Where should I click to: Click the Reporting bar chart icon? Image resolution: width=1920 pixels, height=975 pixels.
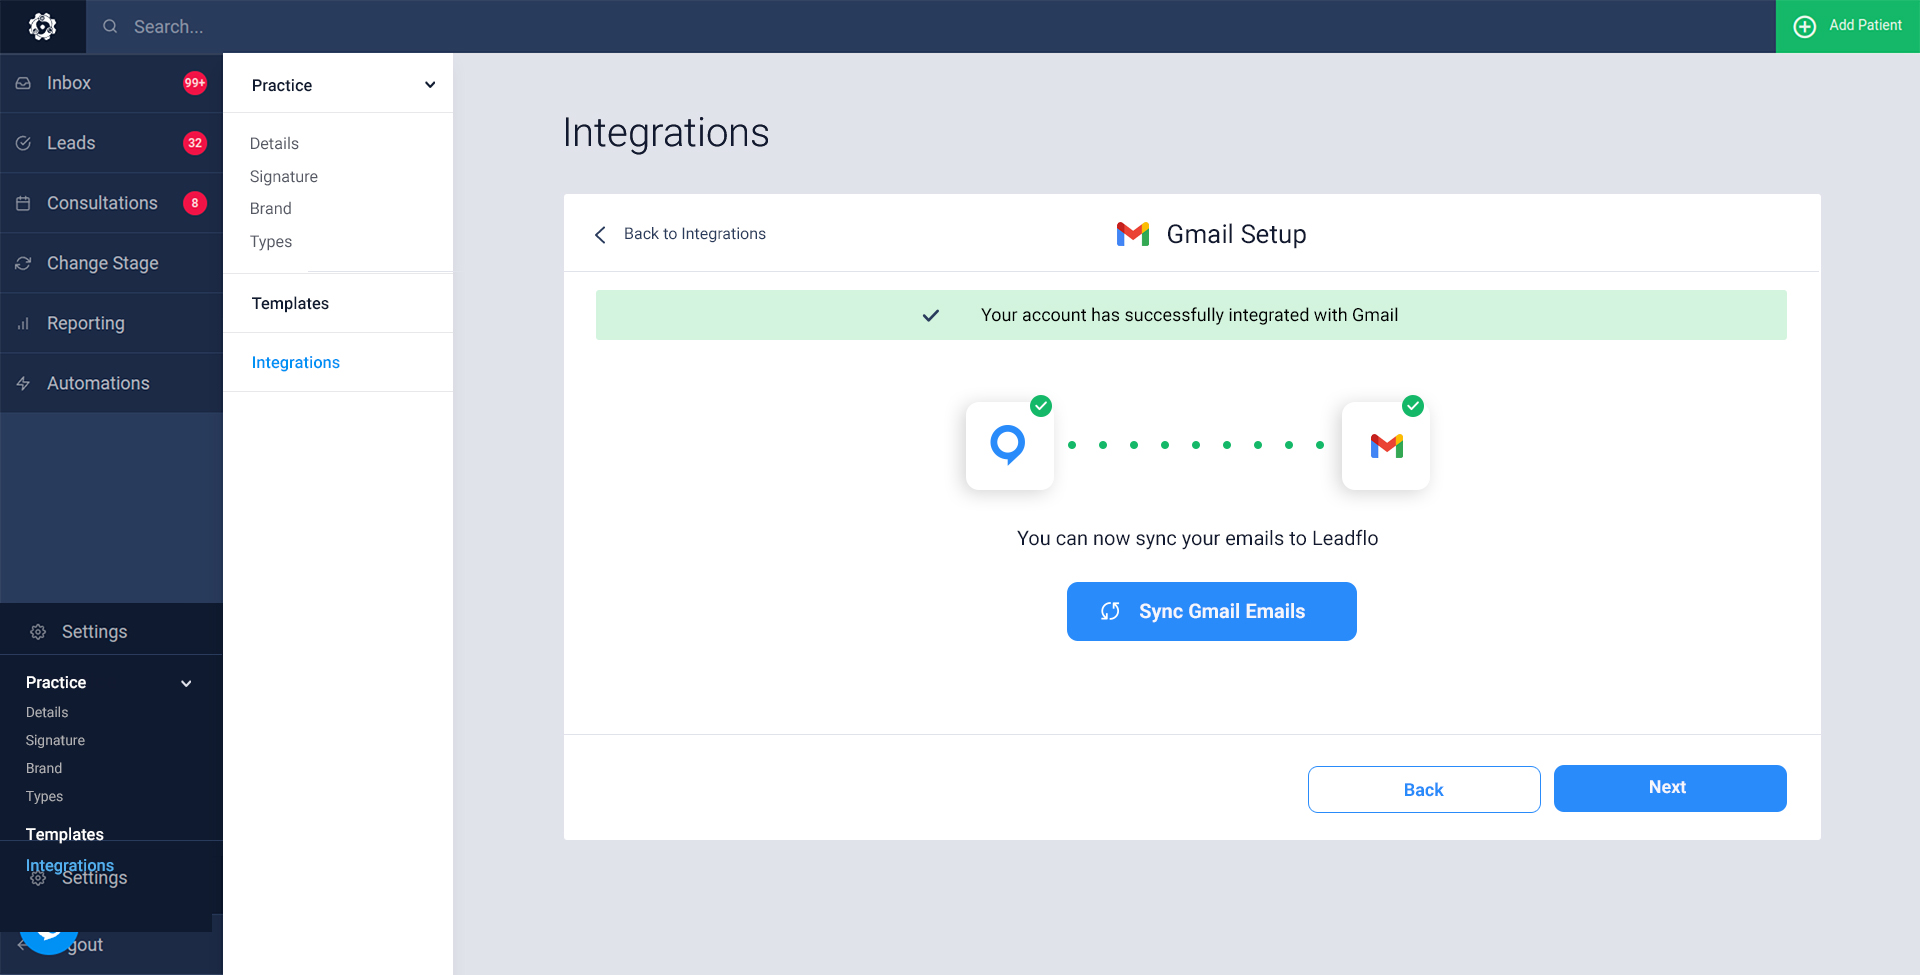[x=23, y=324]
